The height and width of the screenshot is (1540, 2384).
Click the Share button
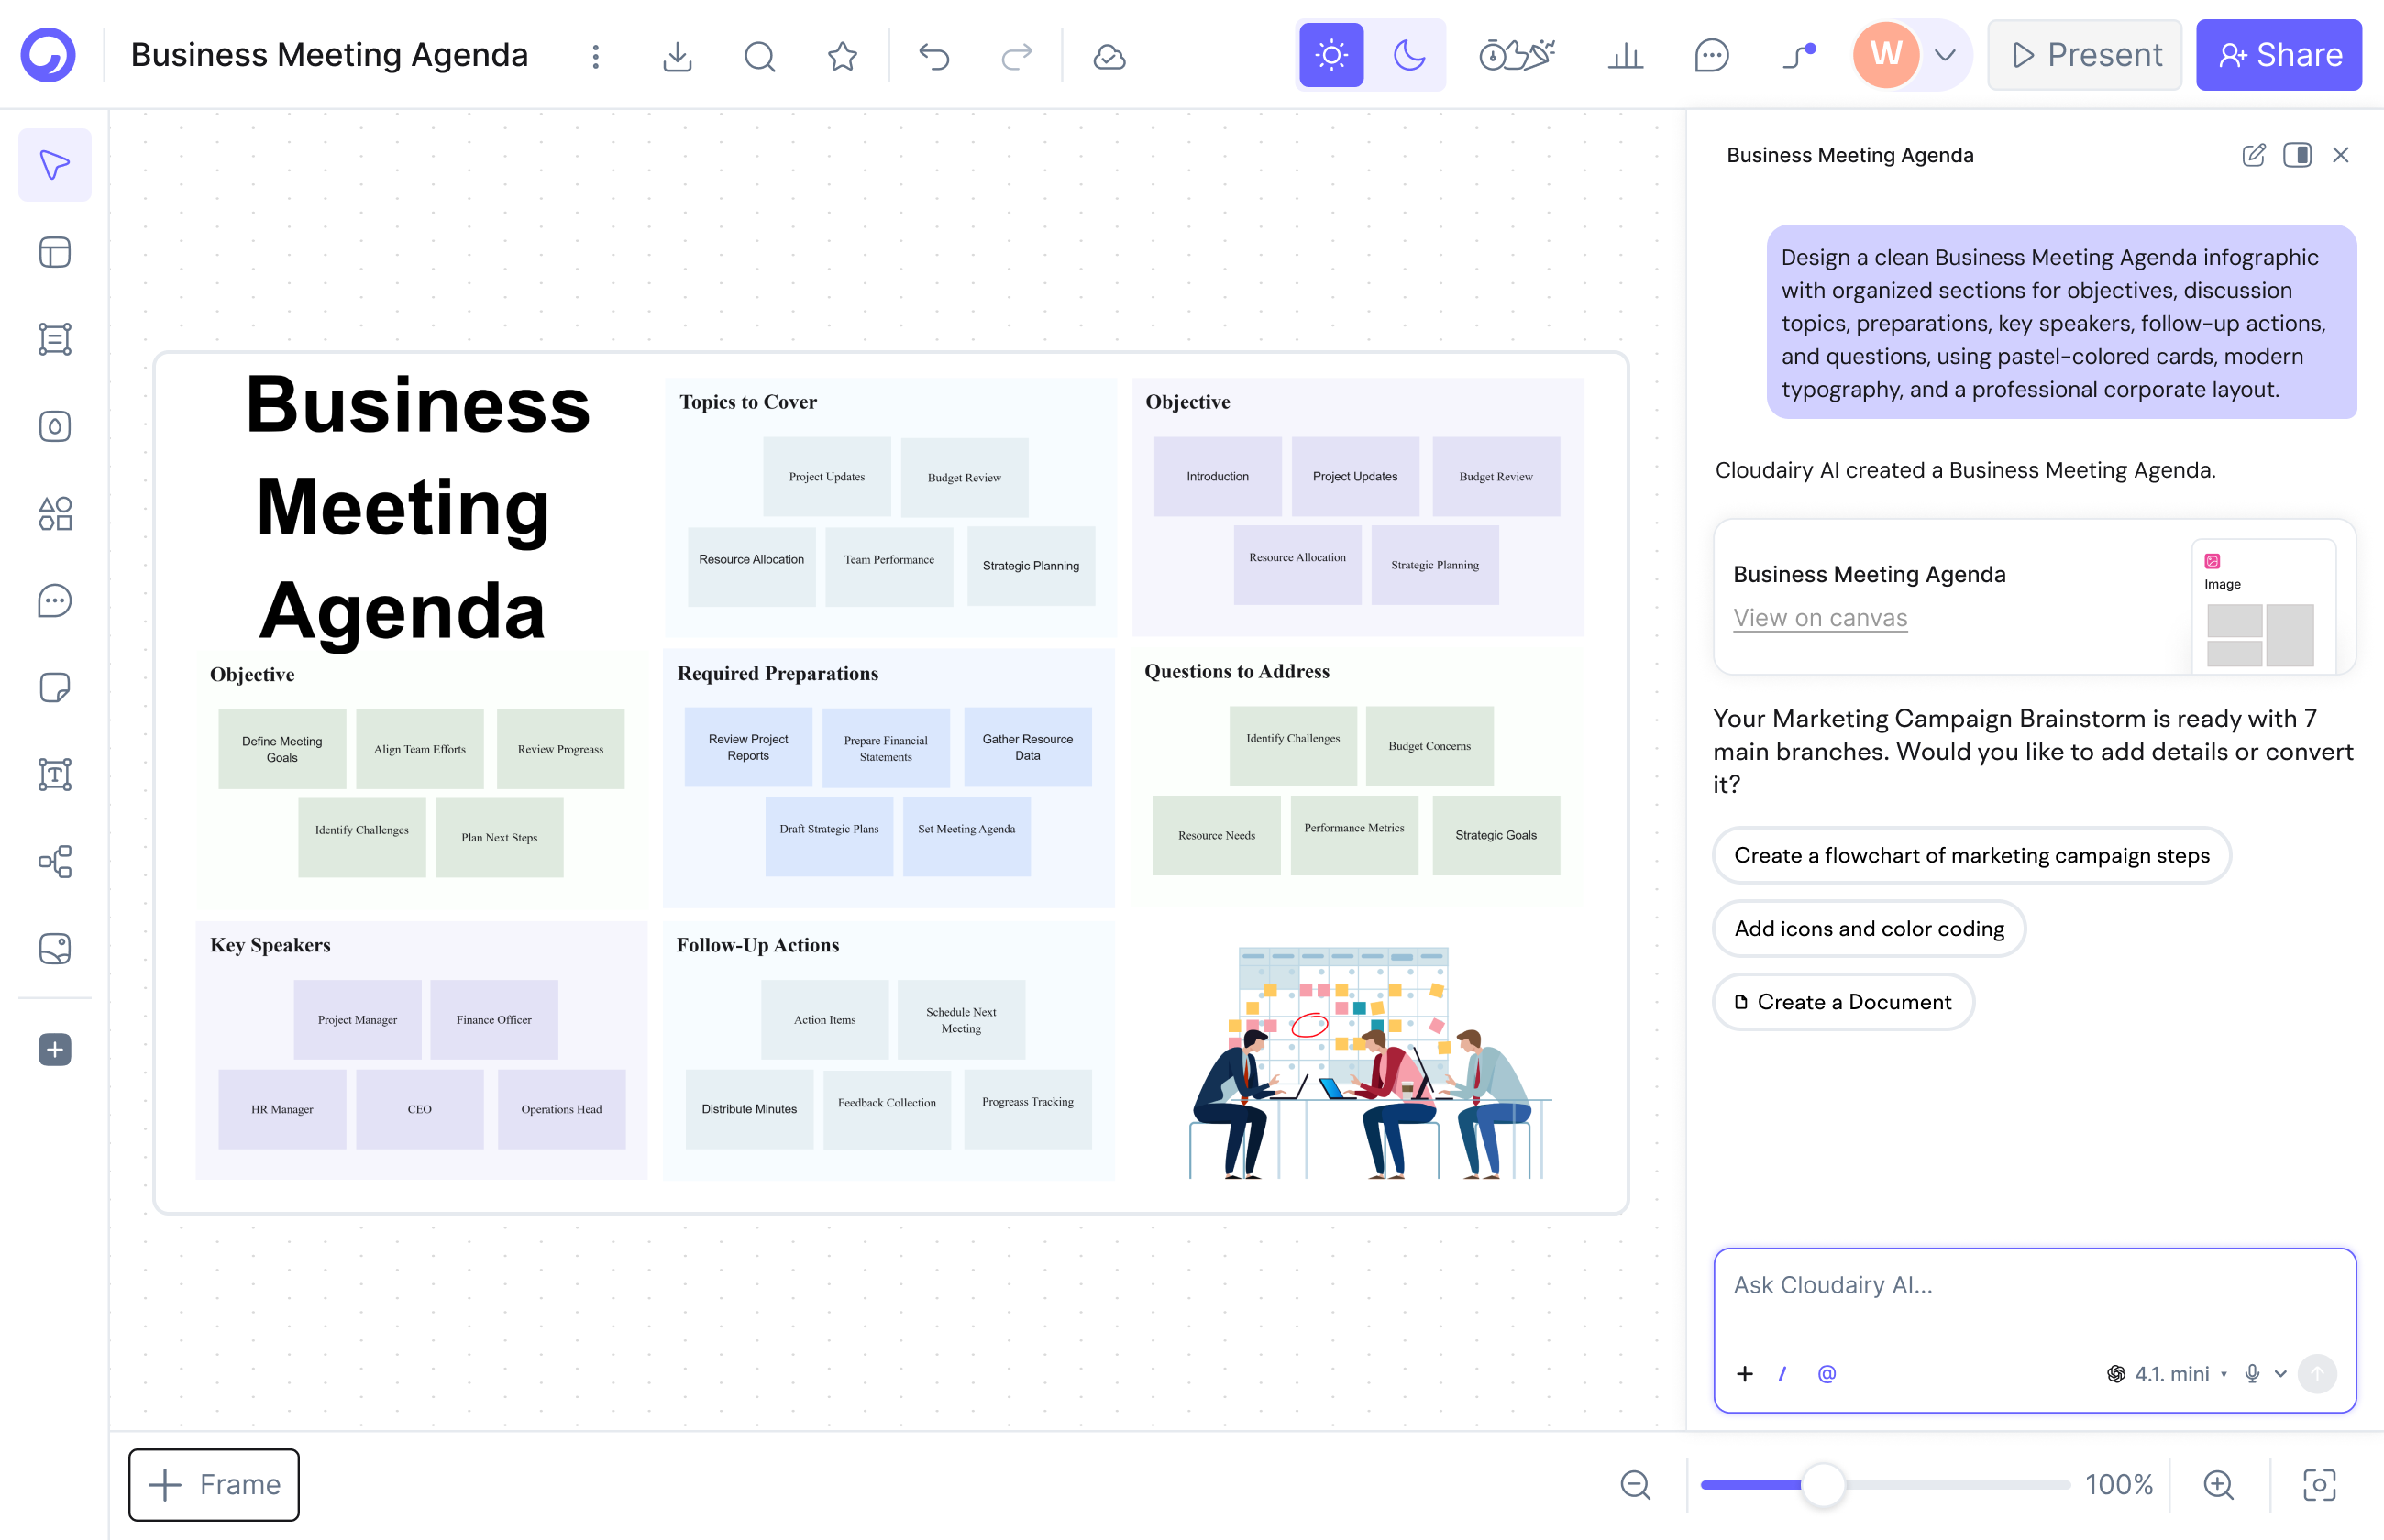[2279, 55]
